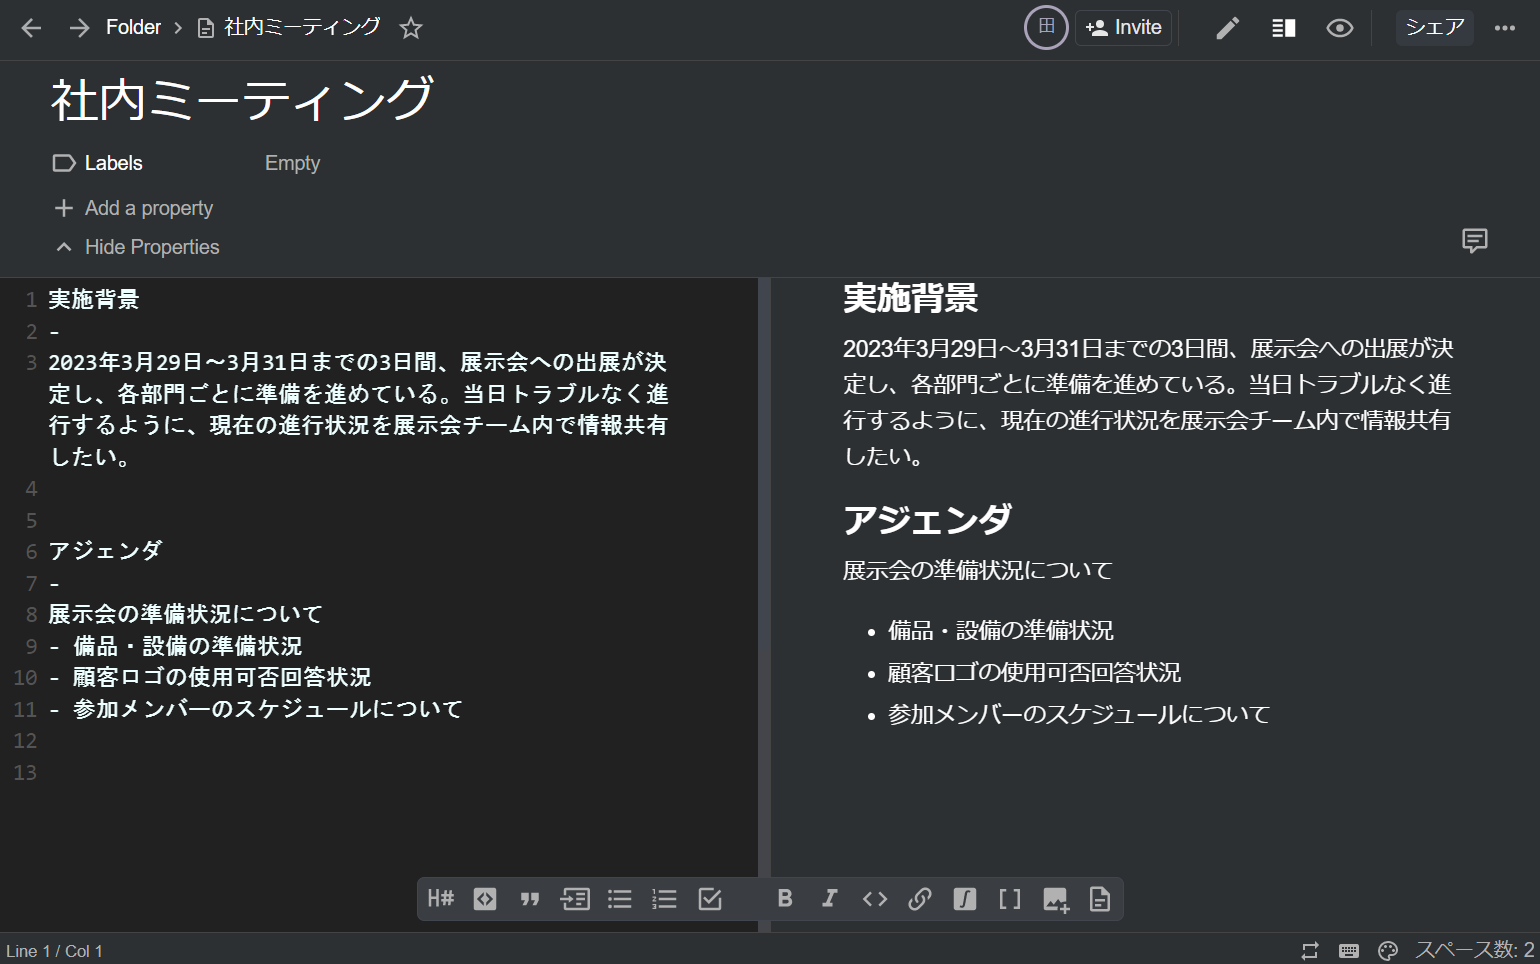Place cursor on editor line 実施背景
The width and height of the screenshot is (1540, 964).
[x=94, y=299]
